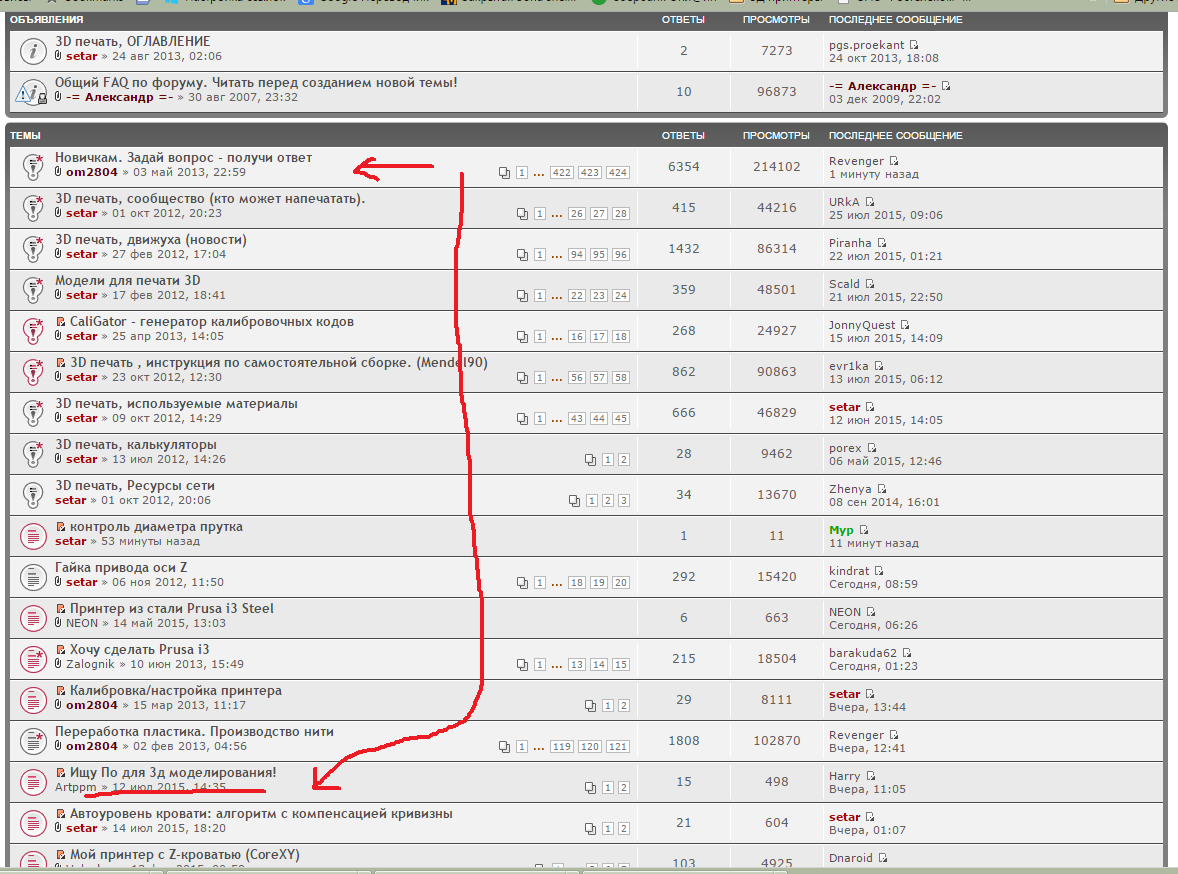Image resolution: width=1178 pixels, height=874 pixels.
Task: Open topic 3D печать, ОГЛАВЛЕНИЕ
Action: [x=132, y=41]
